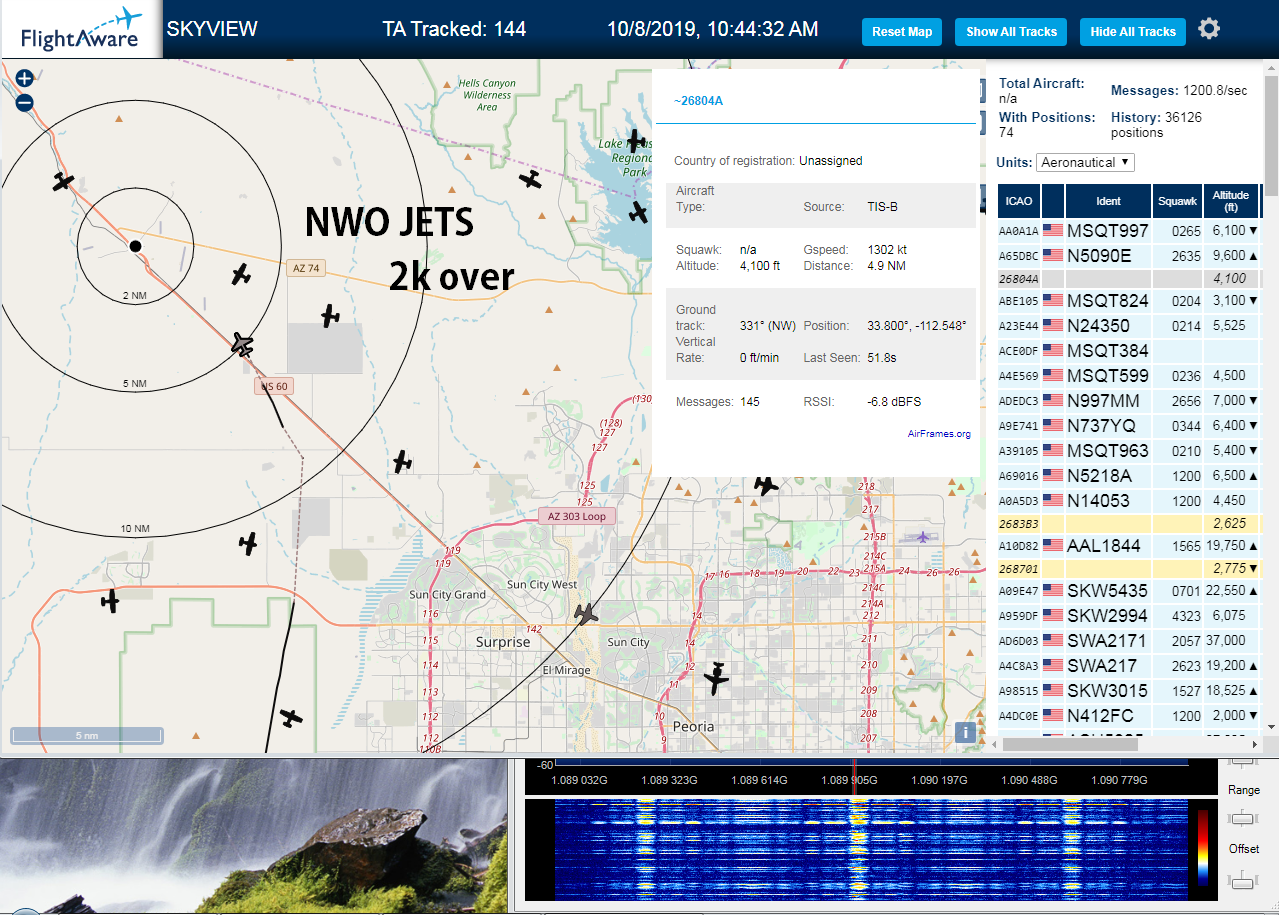The width and height of the screenshot is (1279, 915).
Task: Zoom out on the map with minus button
Action: (x=25, y=102)
